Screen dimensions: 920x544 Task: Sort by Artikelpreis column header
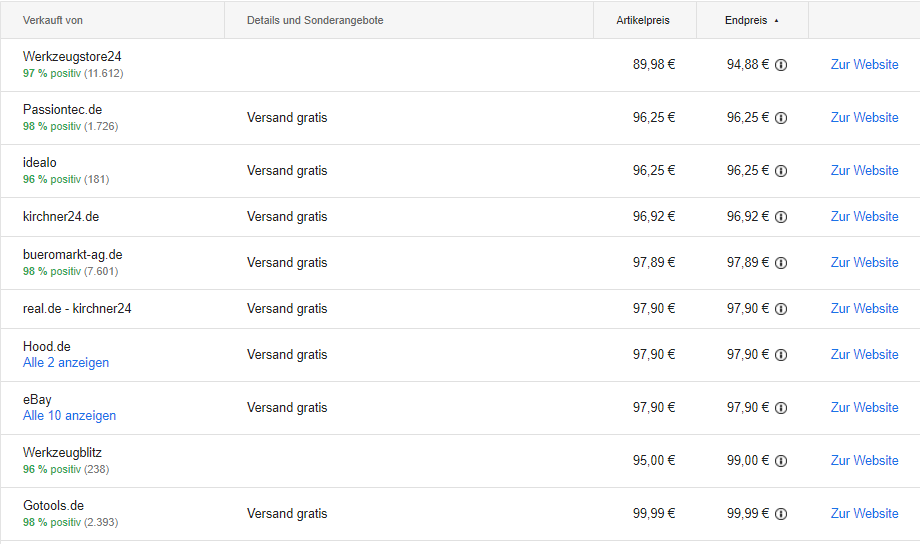coord(642,21)
